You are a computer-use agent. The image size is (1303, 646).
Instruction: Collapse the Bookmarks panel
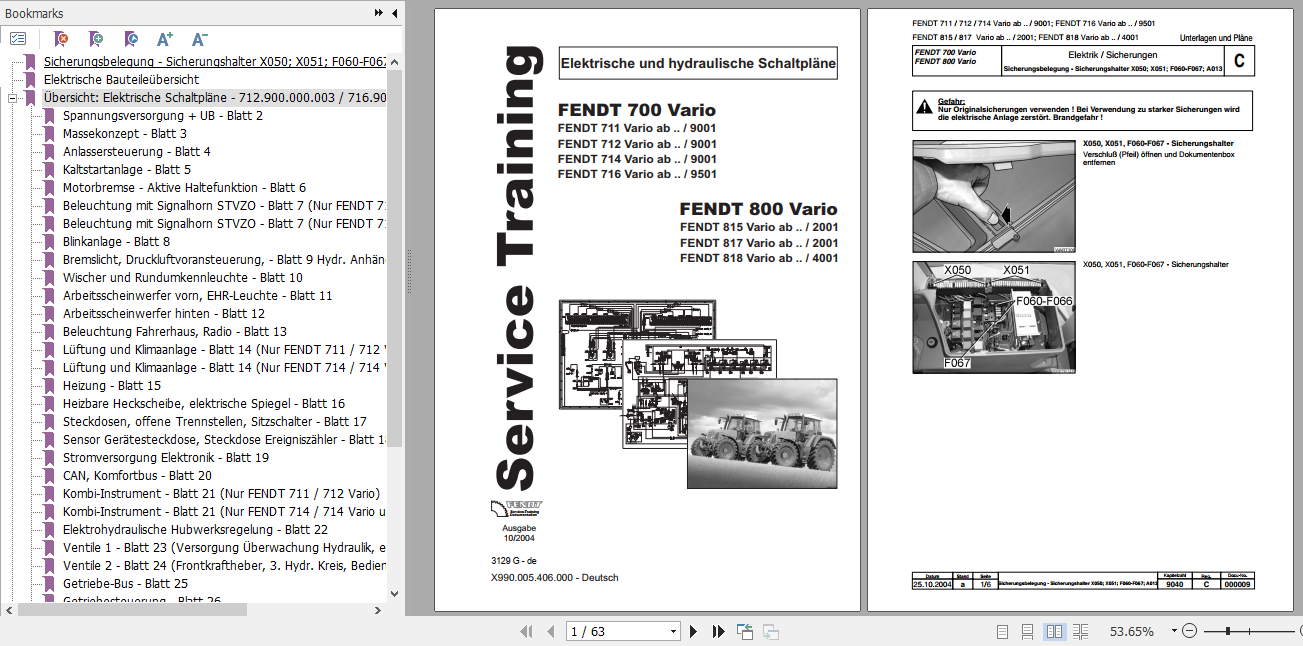click(x=394, y=13)
